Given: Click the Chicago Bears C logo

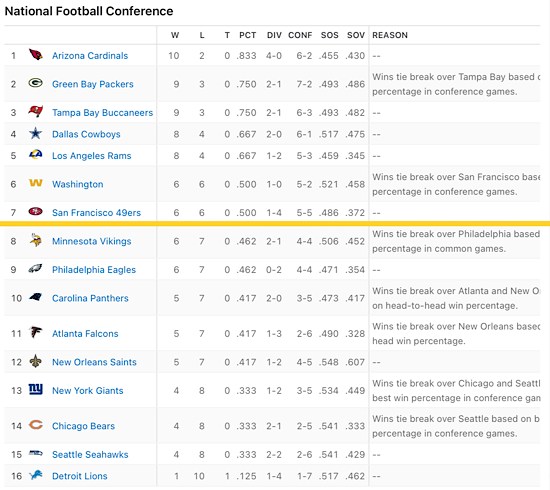Looking at the screenshot, I should (35, 425).
